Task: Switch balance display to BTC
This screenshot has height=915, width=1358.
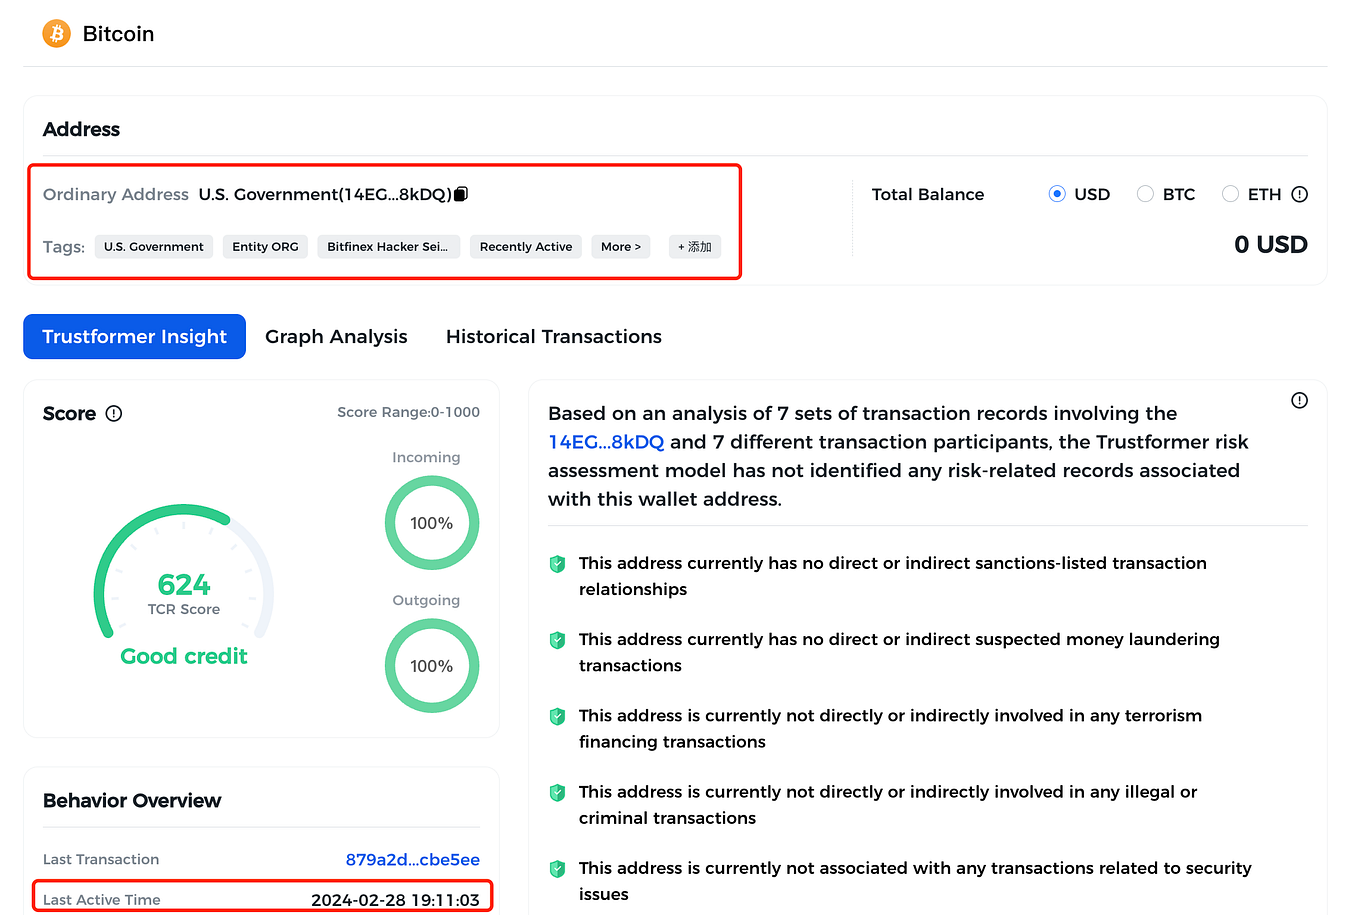Action: click(1145, 194)
